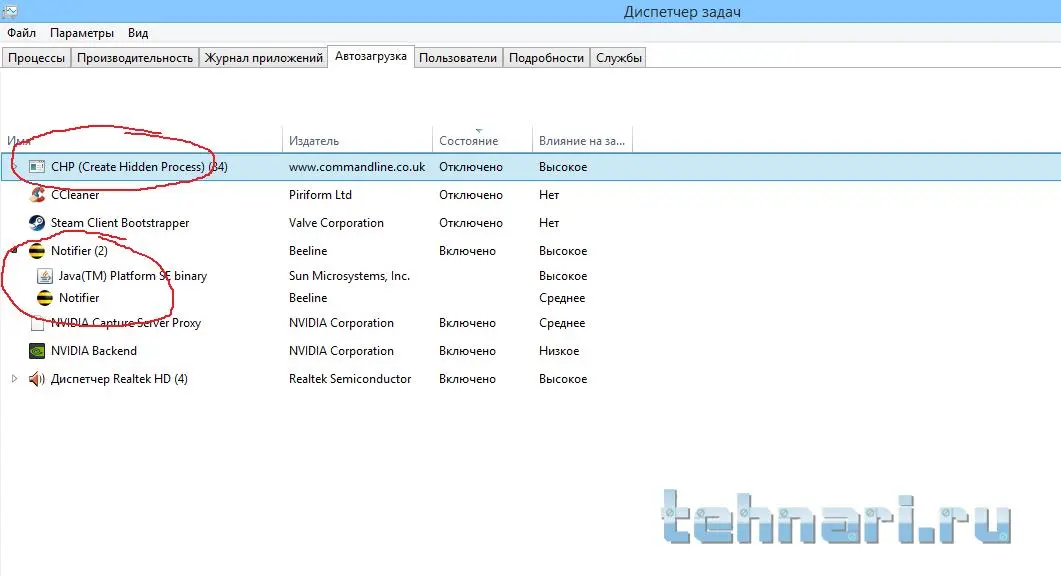The width and height of the screenshot is (1061, 576).
Task: Expand the CHP (Create Hidden Process) group
Action: pos(14,167)
